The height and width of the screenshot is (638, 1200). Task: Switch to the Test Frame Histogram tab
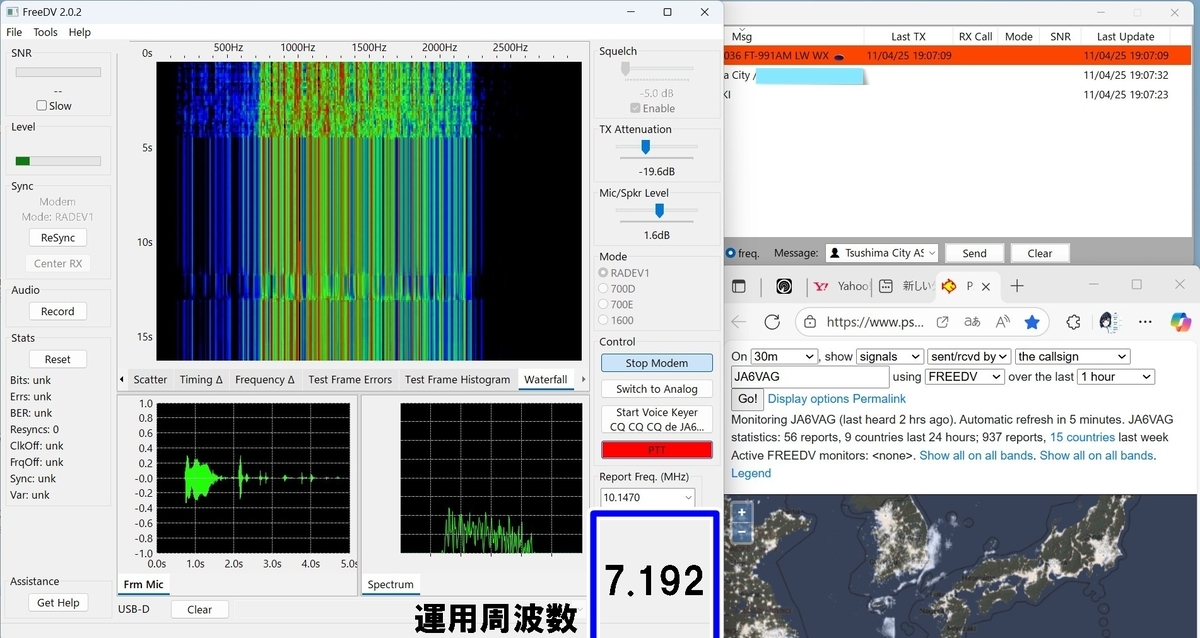click(x=457, y=380)
